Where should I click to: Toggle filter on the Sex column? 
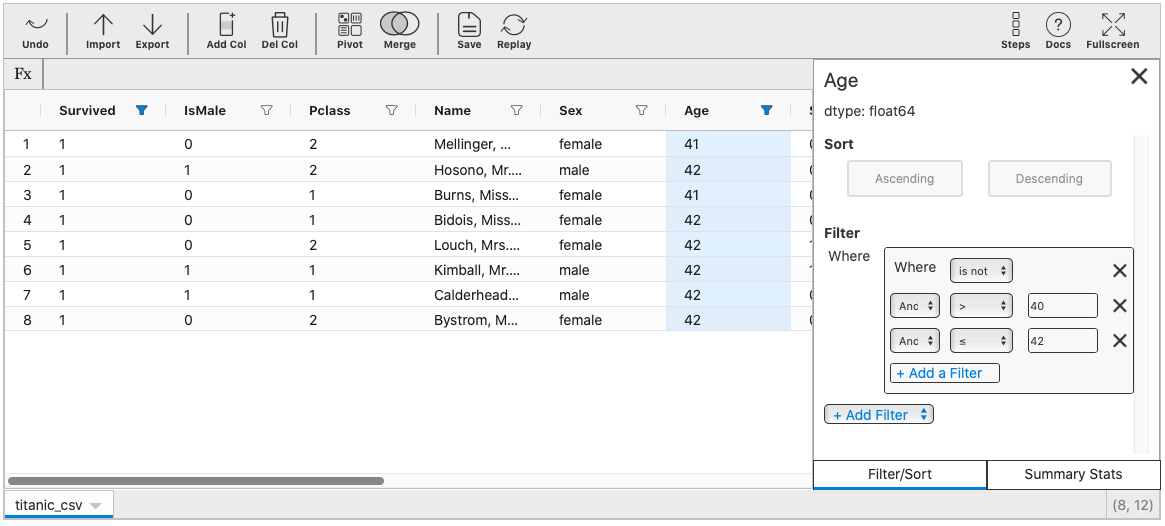click(642, 111)
